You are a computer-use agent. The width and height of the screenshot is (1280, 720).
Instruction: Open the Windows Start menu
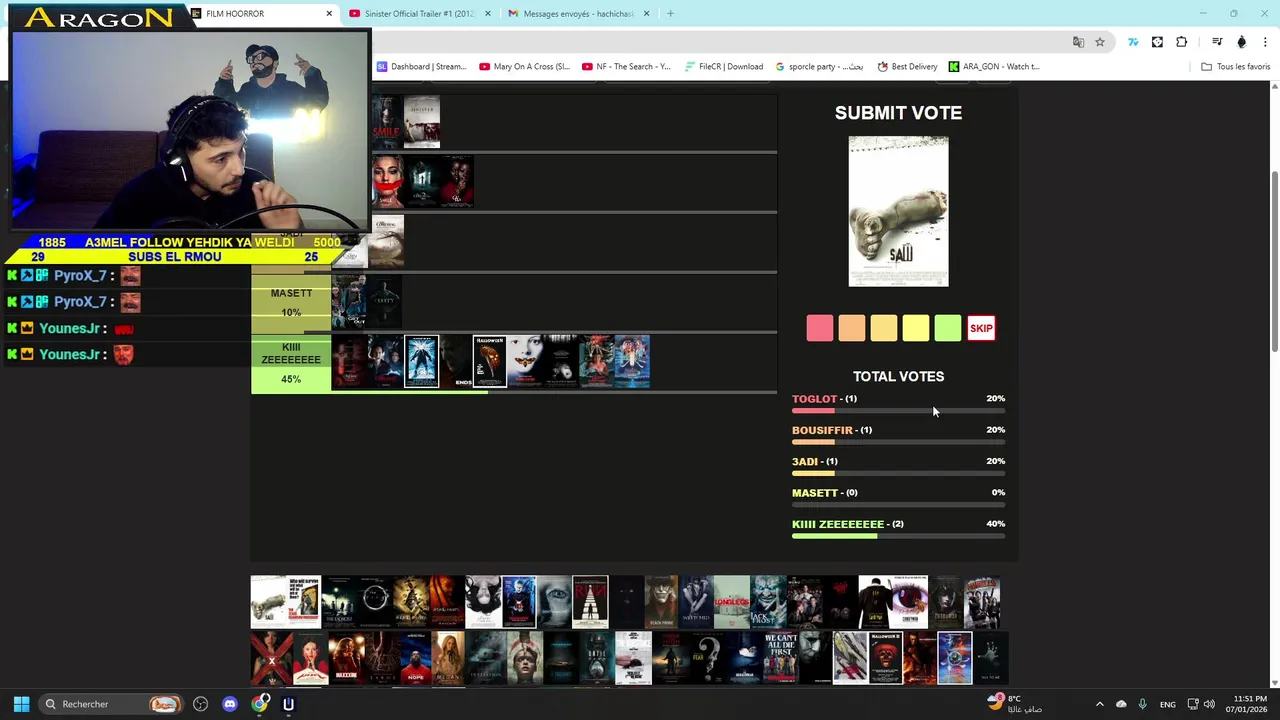[x=21, y=704]
